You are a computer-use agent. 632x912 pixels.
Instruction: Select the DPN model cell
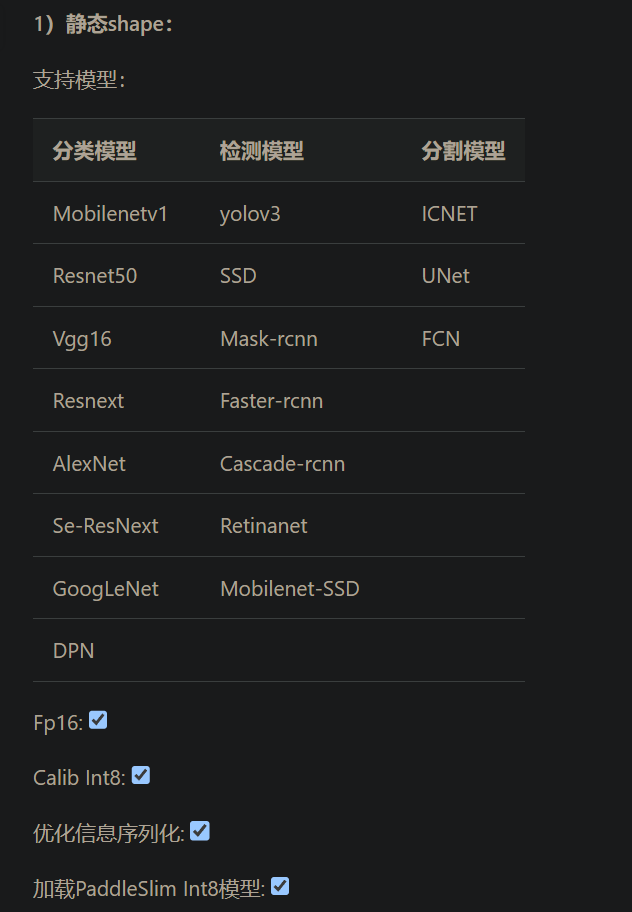tap(73, 650)
